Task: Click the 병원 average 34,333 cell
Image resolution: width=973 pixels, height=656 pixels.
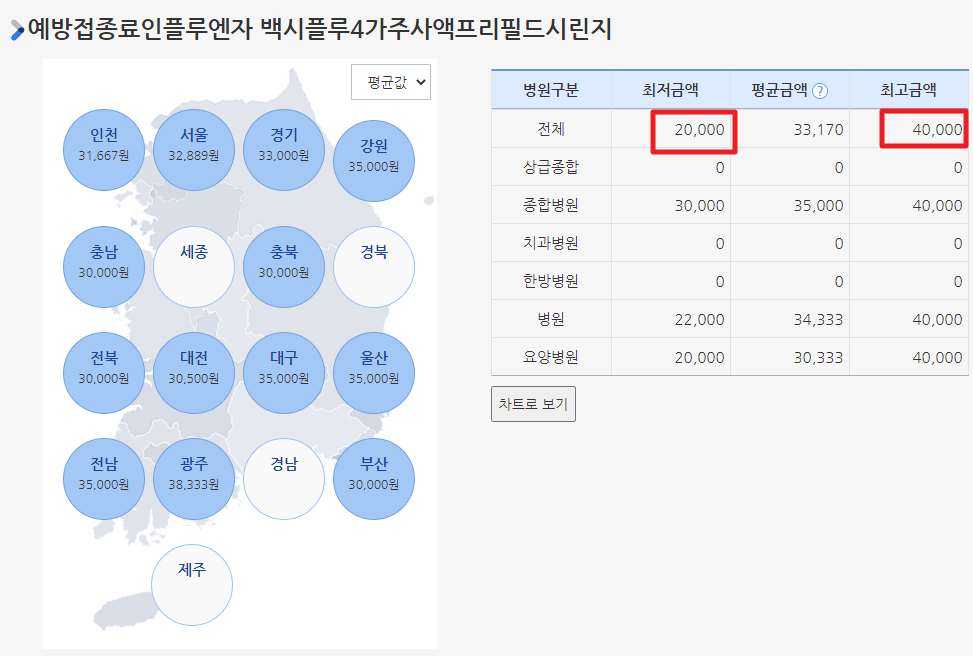Action: pyautogui.click(x=790, y=319)
